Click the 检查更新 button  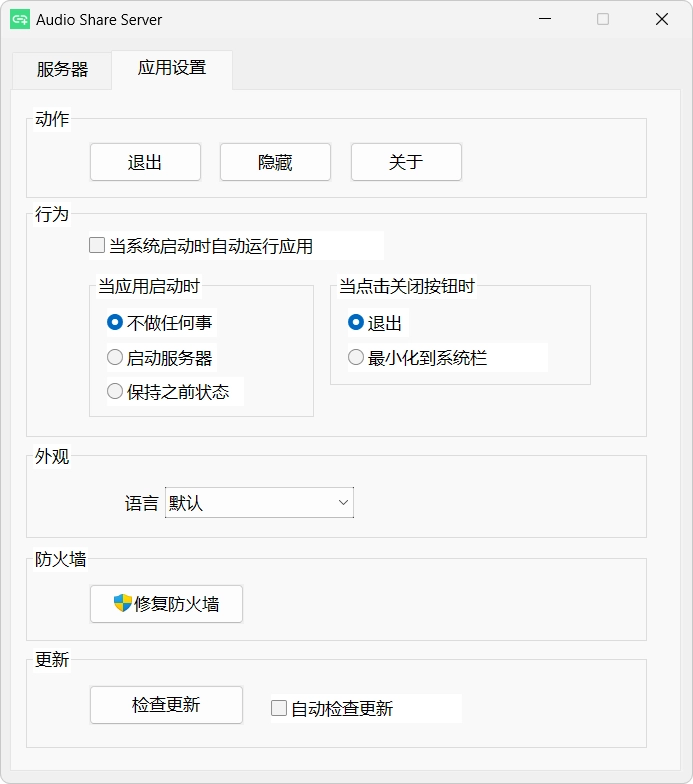point(166,705)
